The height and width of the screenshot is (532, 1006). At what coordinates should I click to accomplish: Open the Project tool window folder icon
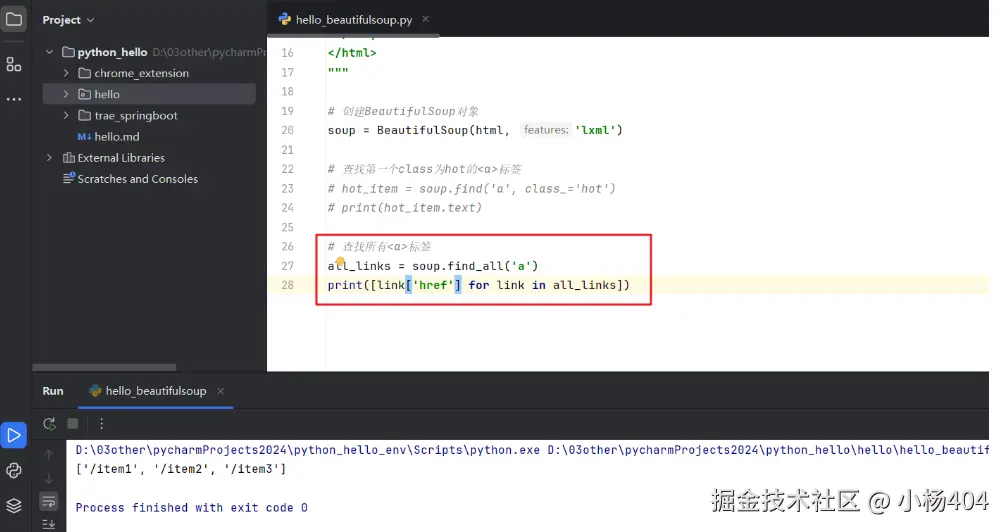coord(13,19)
